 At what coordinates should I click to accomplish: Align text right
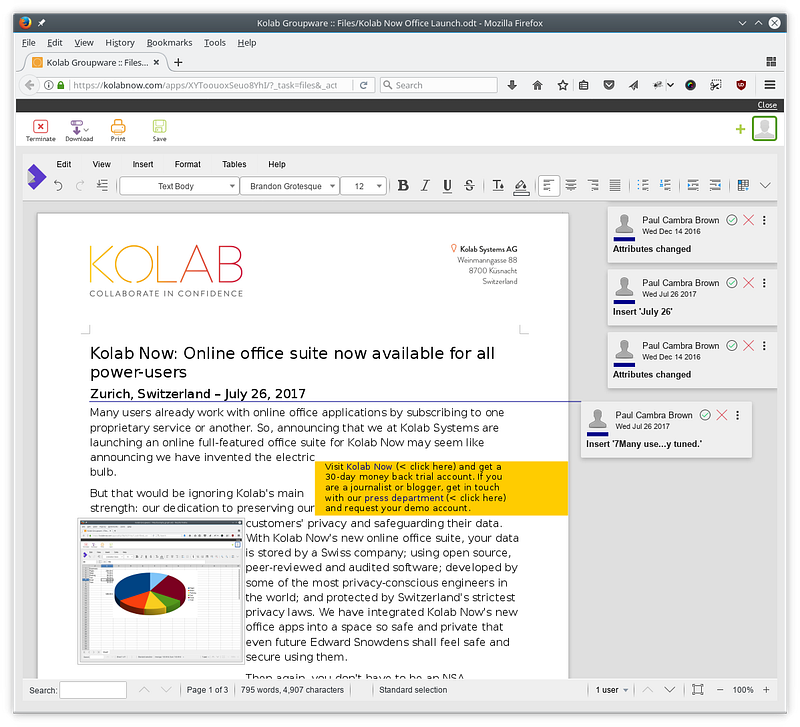[x=593, y=186]
